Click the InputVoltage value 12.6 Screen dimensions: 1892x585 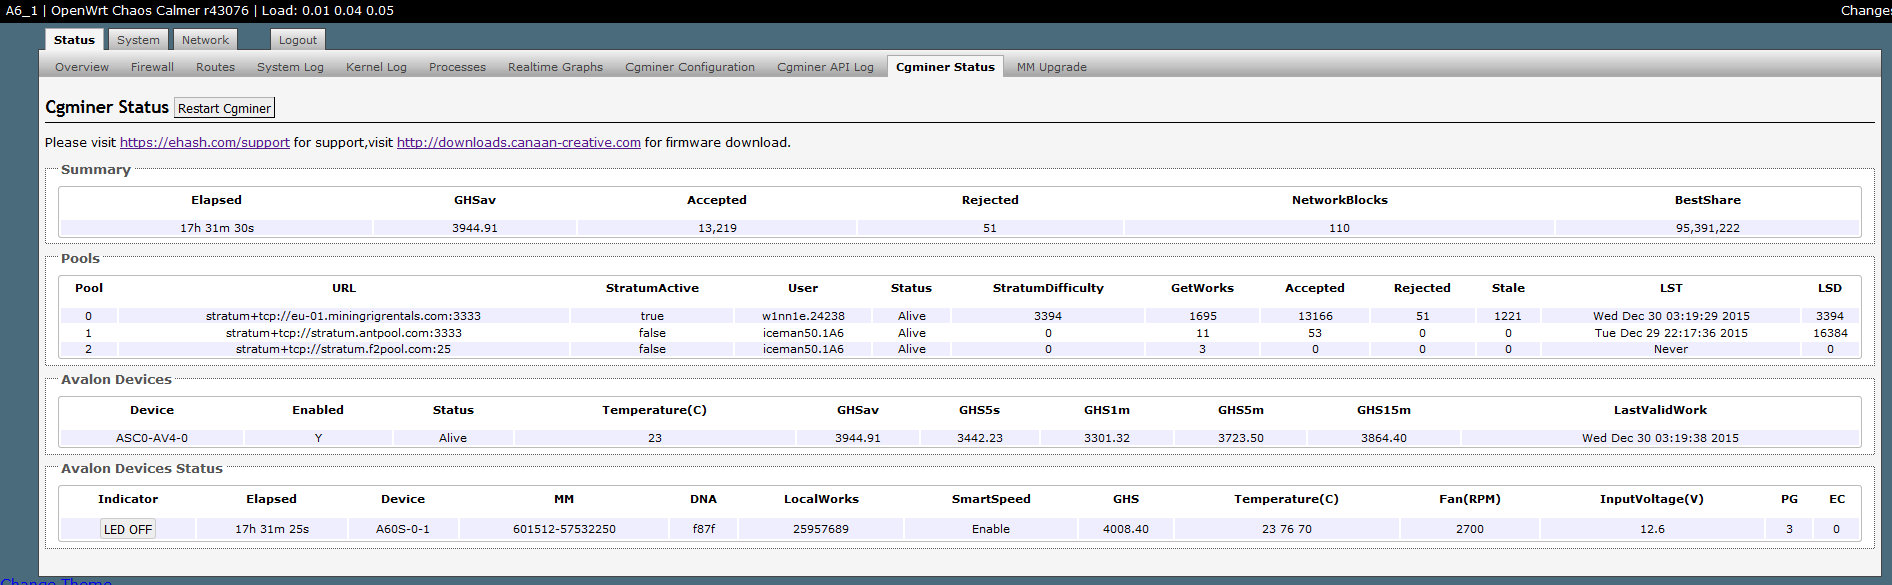click(1652, 529)
